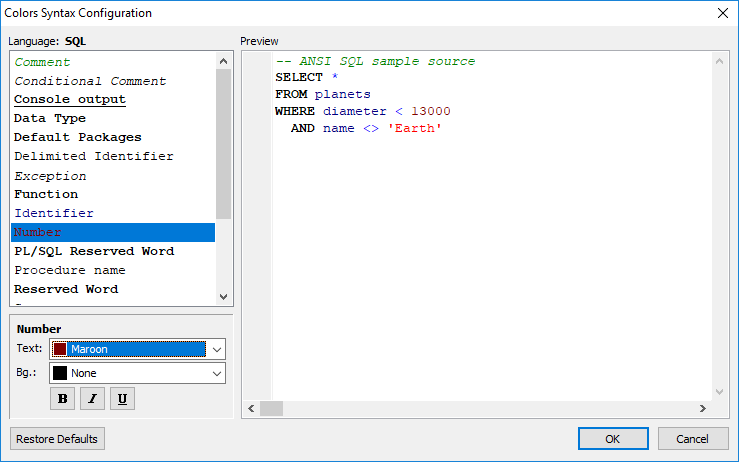This screenshot has width=739, height=462.
Task: Select Identifier in the syntax list
Action: (113, 213)
